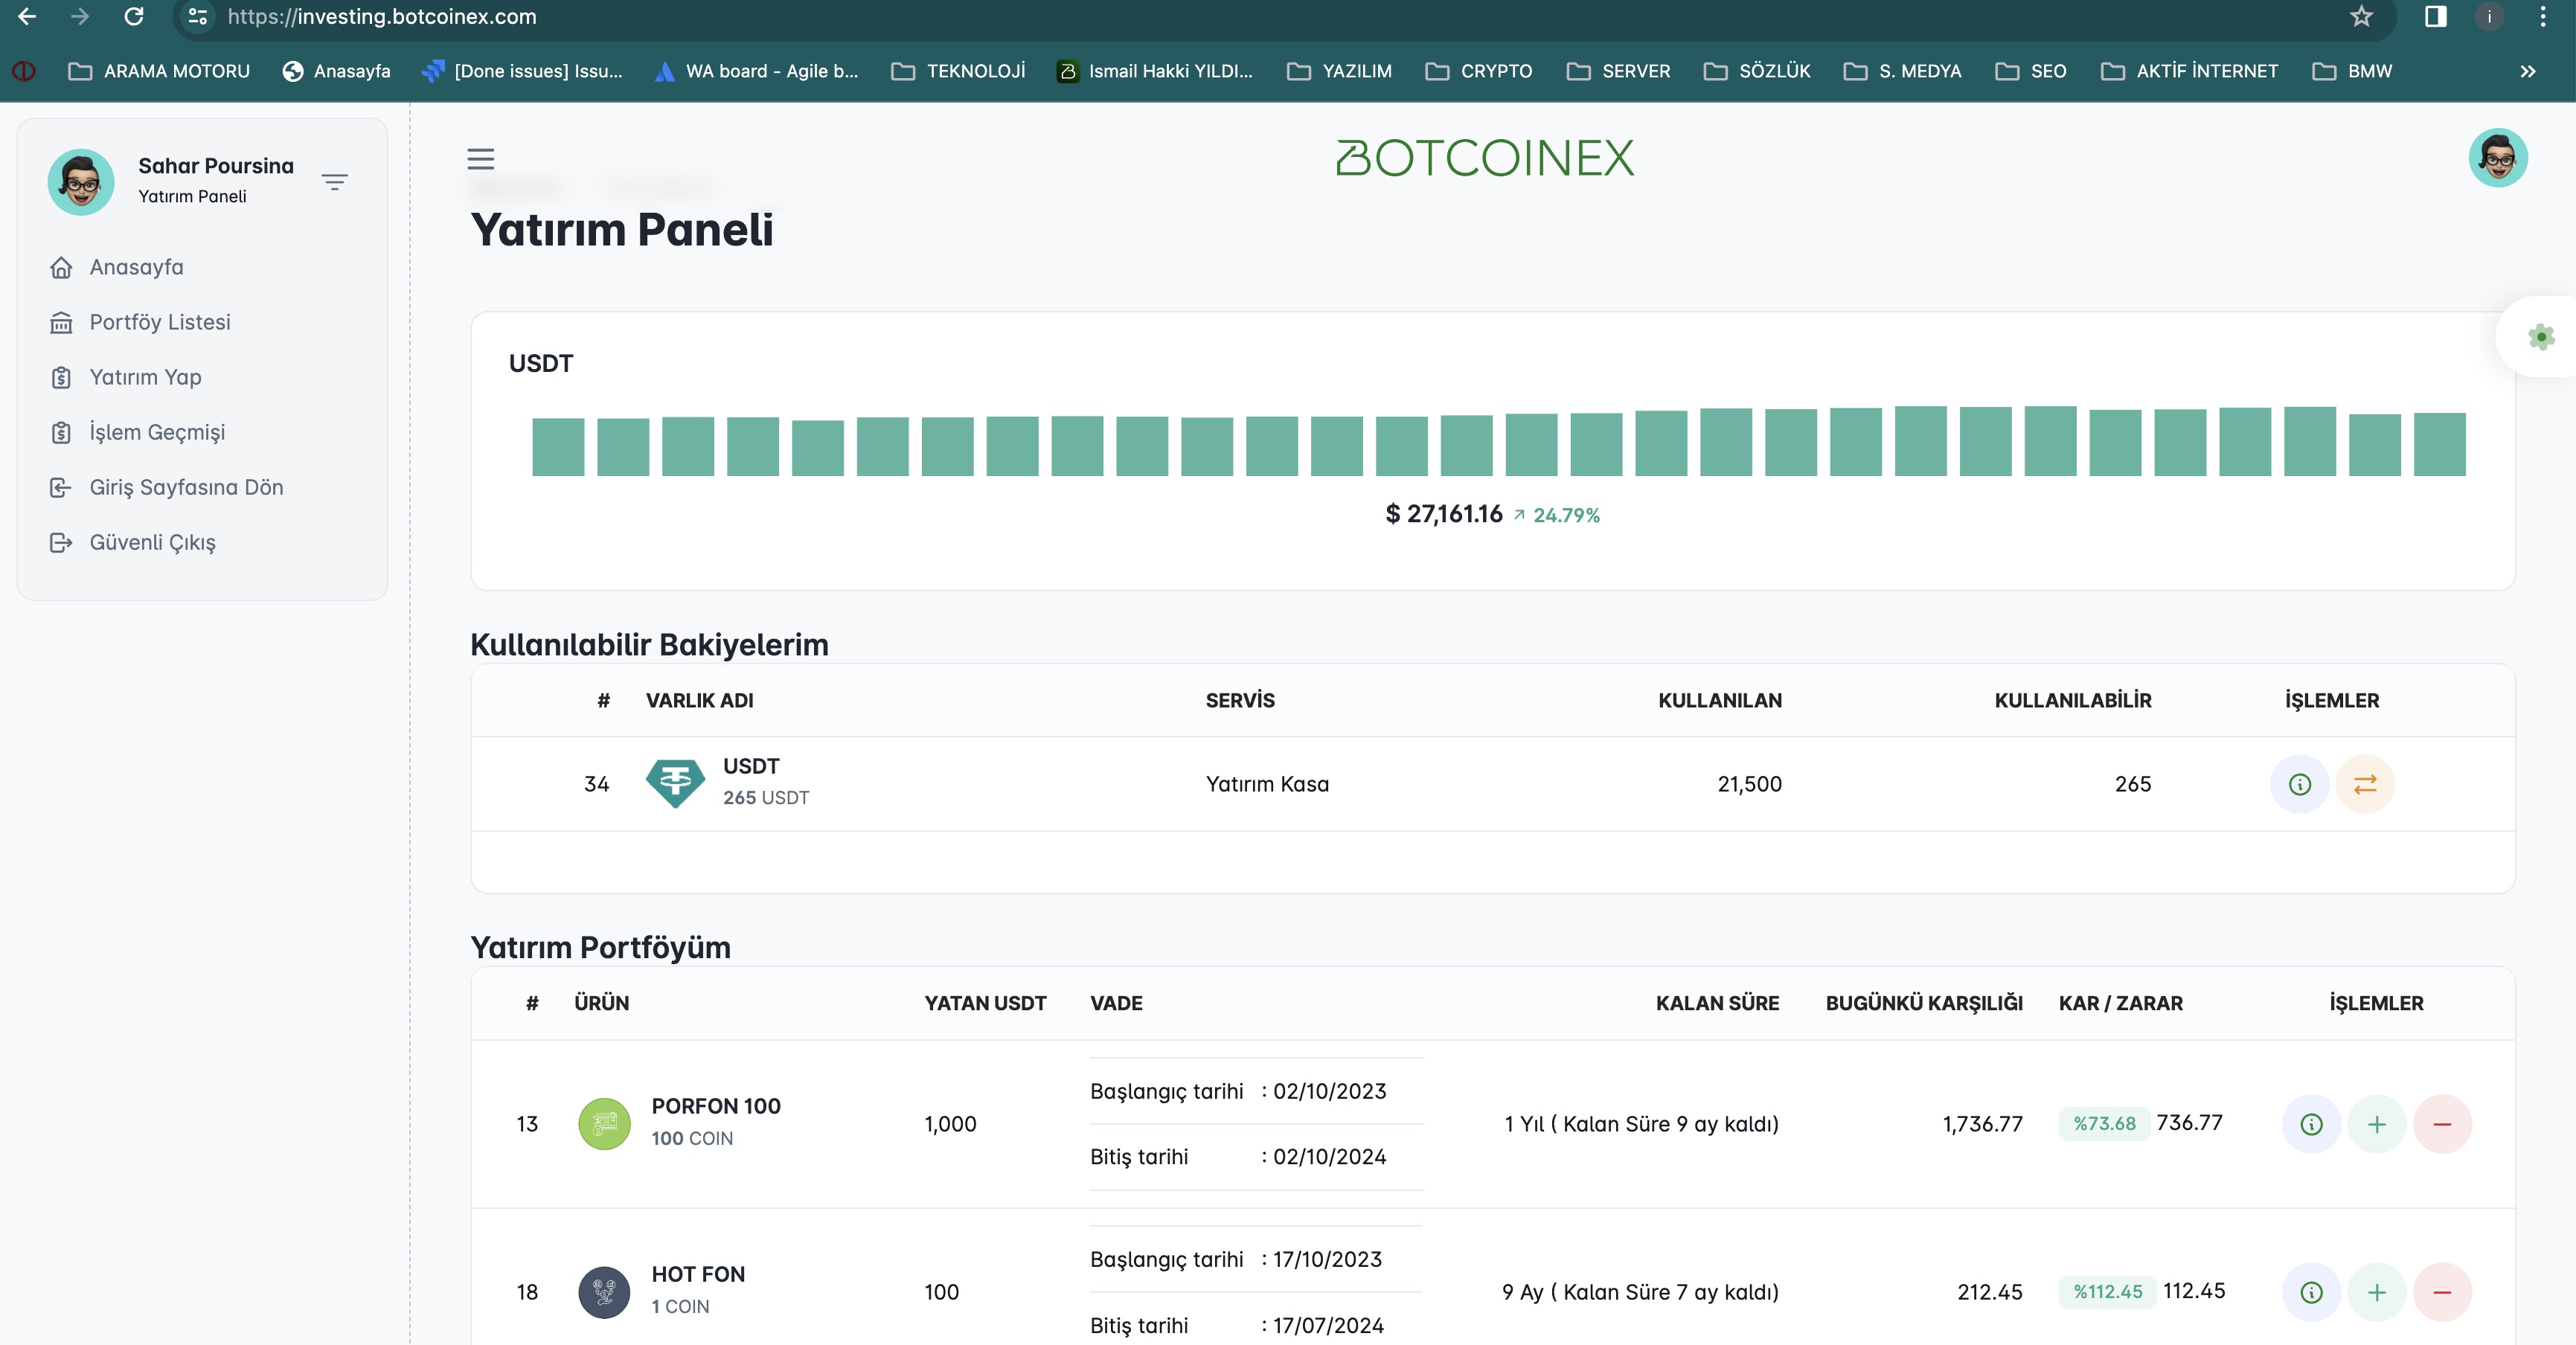Open the Chrome profile avatar
This screenshot has height=1345, width=2576.
(2489, 16)
